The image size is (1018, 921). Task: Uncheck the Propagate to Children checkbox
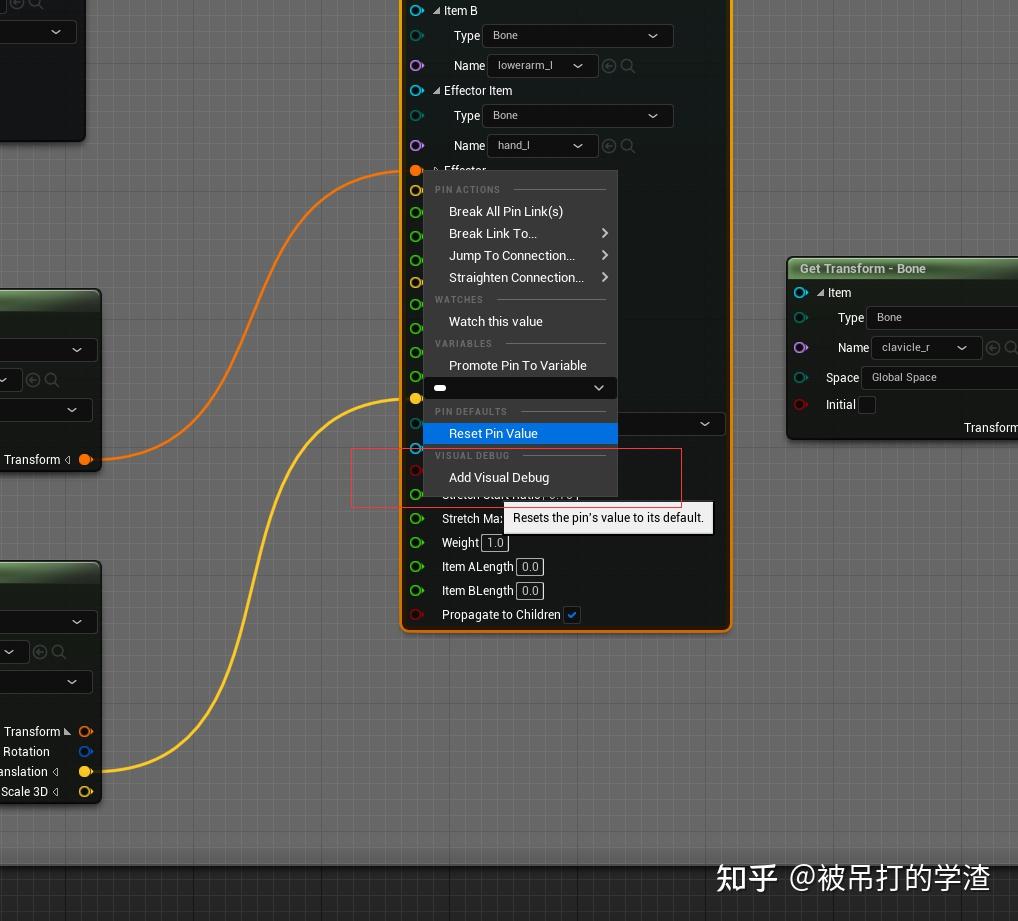pos(572,614)
